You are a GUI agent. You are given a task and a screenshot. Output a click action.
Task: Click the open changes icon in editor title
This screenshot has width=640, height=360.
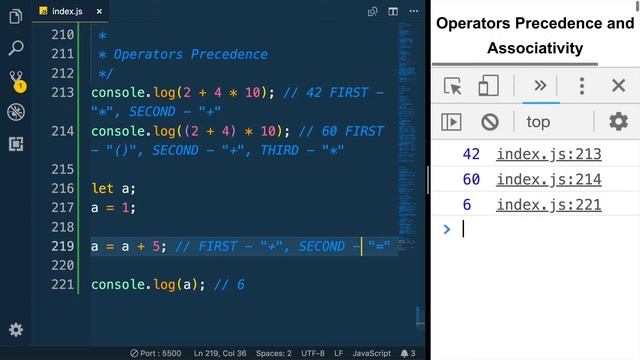pyautogui.click(x=372, y=11)
